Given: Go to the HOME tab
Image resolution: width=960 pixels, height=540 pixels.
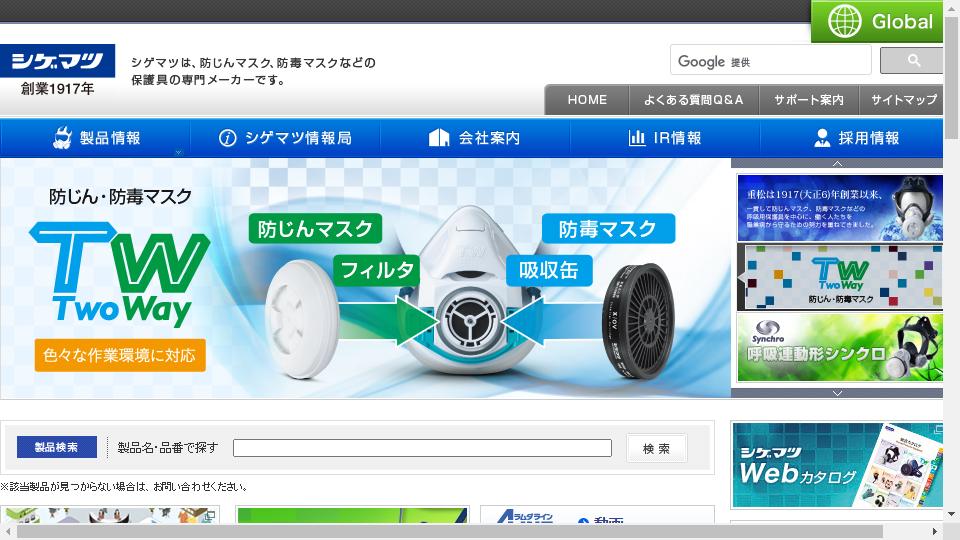Looking at the screenshot, I should [587, 100].
